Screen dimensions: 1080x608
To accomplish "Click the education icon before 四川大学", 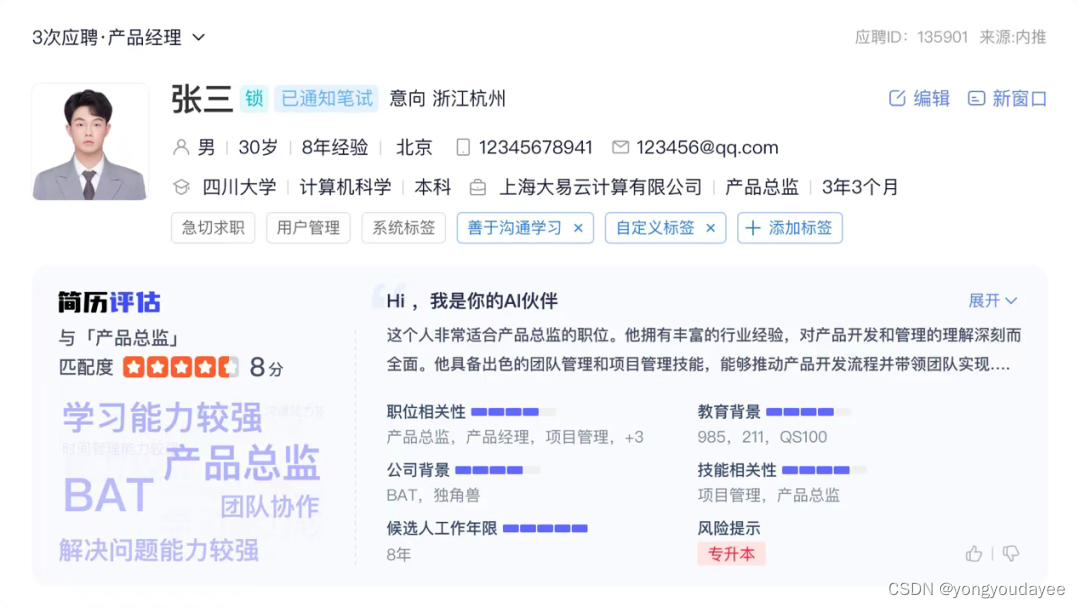I will [x=181, y=186].
